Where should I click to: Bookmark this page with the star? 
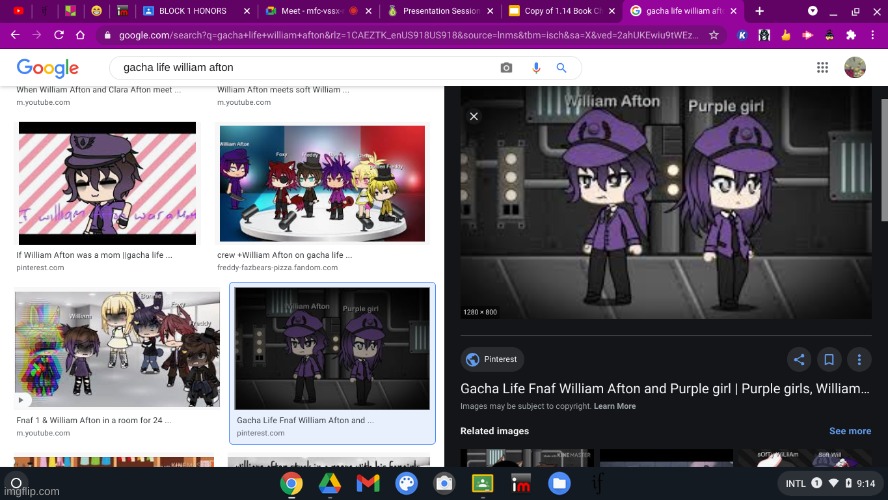pos(714,35)
